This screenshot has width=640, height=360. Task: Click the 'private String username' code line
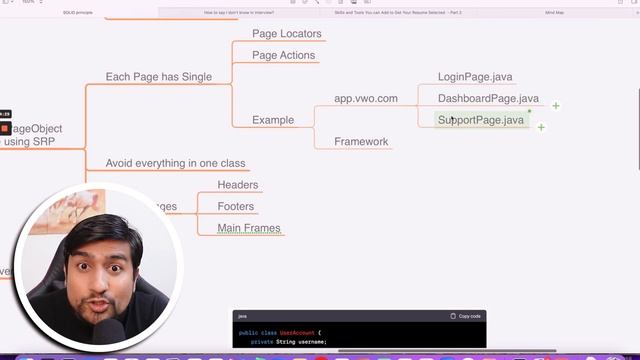pos(289,342)
